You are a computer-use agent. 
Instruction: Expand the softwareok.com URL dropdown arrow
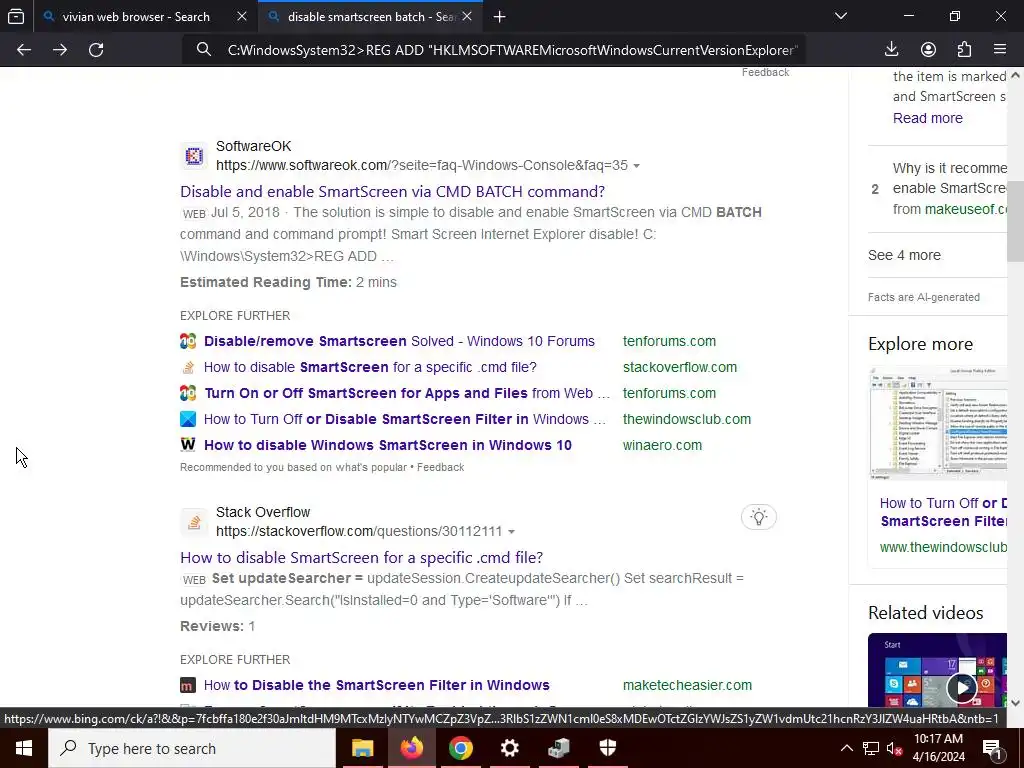(637, 166)
